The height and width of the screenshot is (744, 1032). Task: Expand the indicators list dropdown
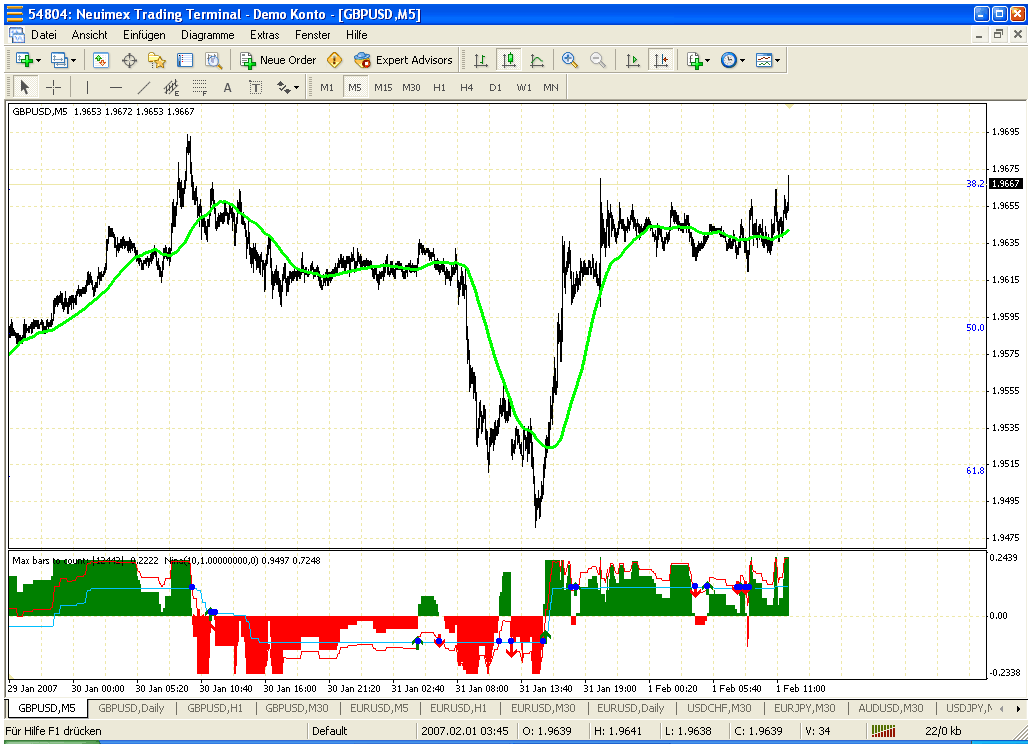pos(708,60)
